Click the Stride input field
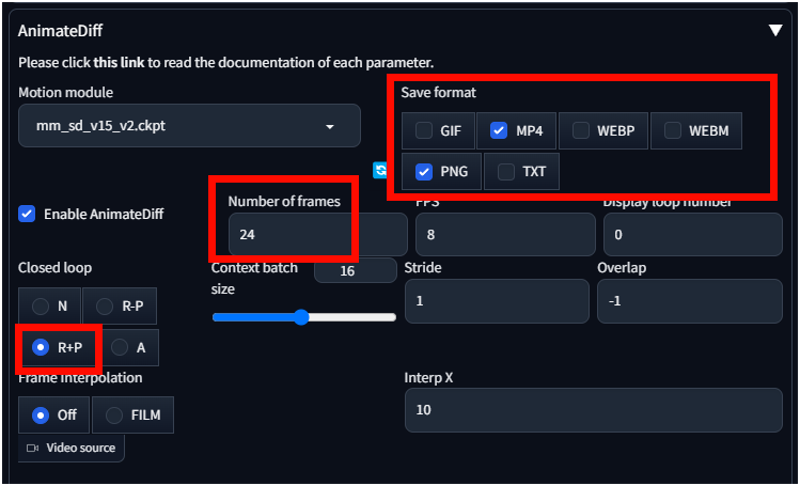 [497, 301]
